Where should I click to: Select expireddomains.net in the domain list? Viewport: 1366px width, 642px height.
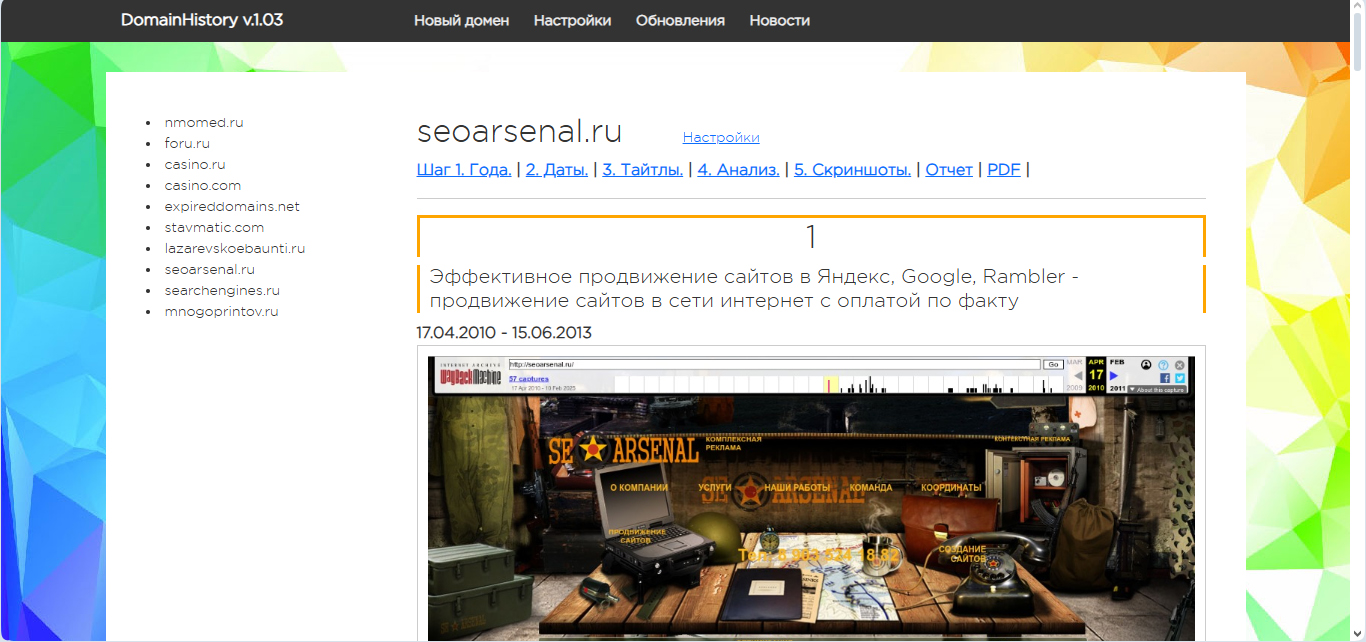coord(232,206)
